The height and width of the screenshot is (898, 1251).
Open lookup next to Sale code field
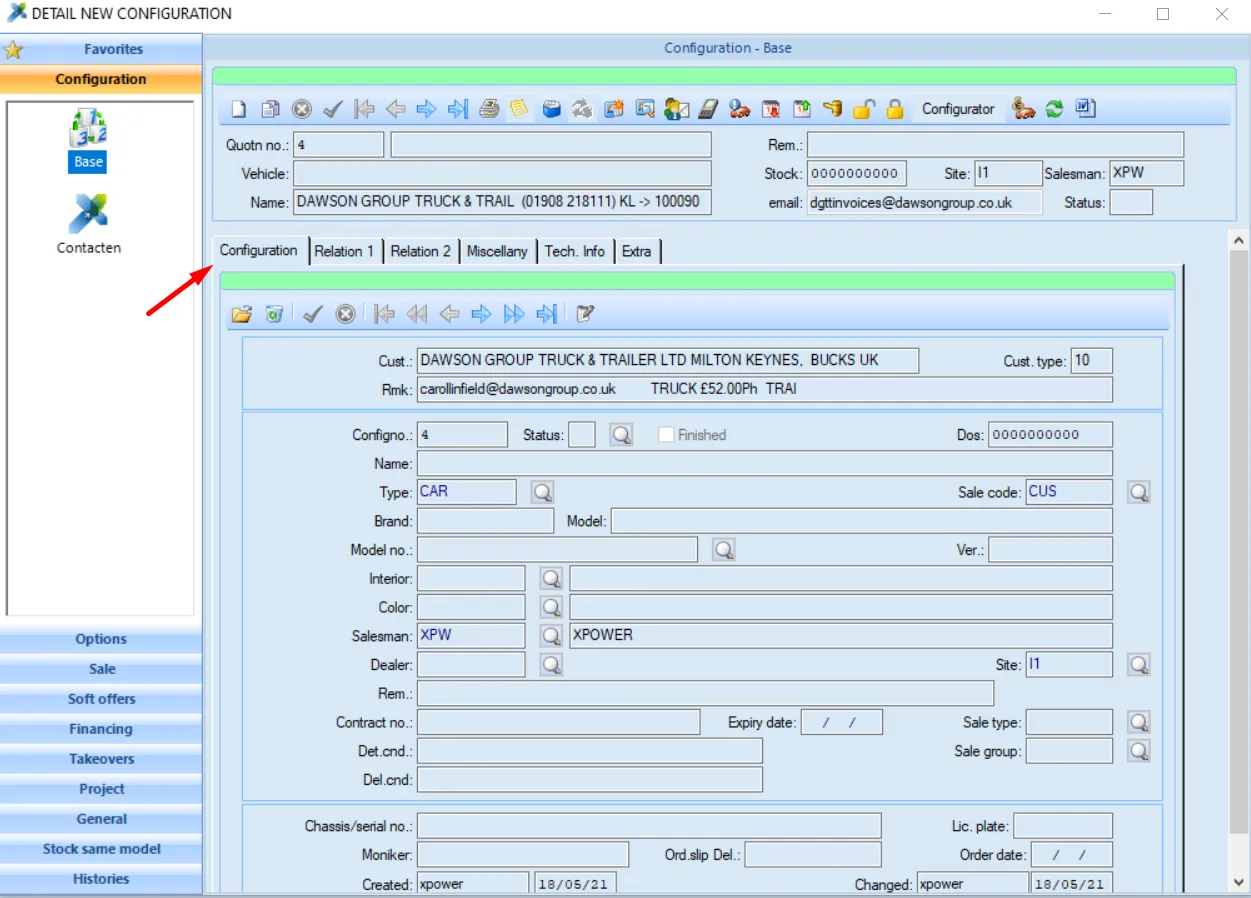click(x=1138, y=492)
